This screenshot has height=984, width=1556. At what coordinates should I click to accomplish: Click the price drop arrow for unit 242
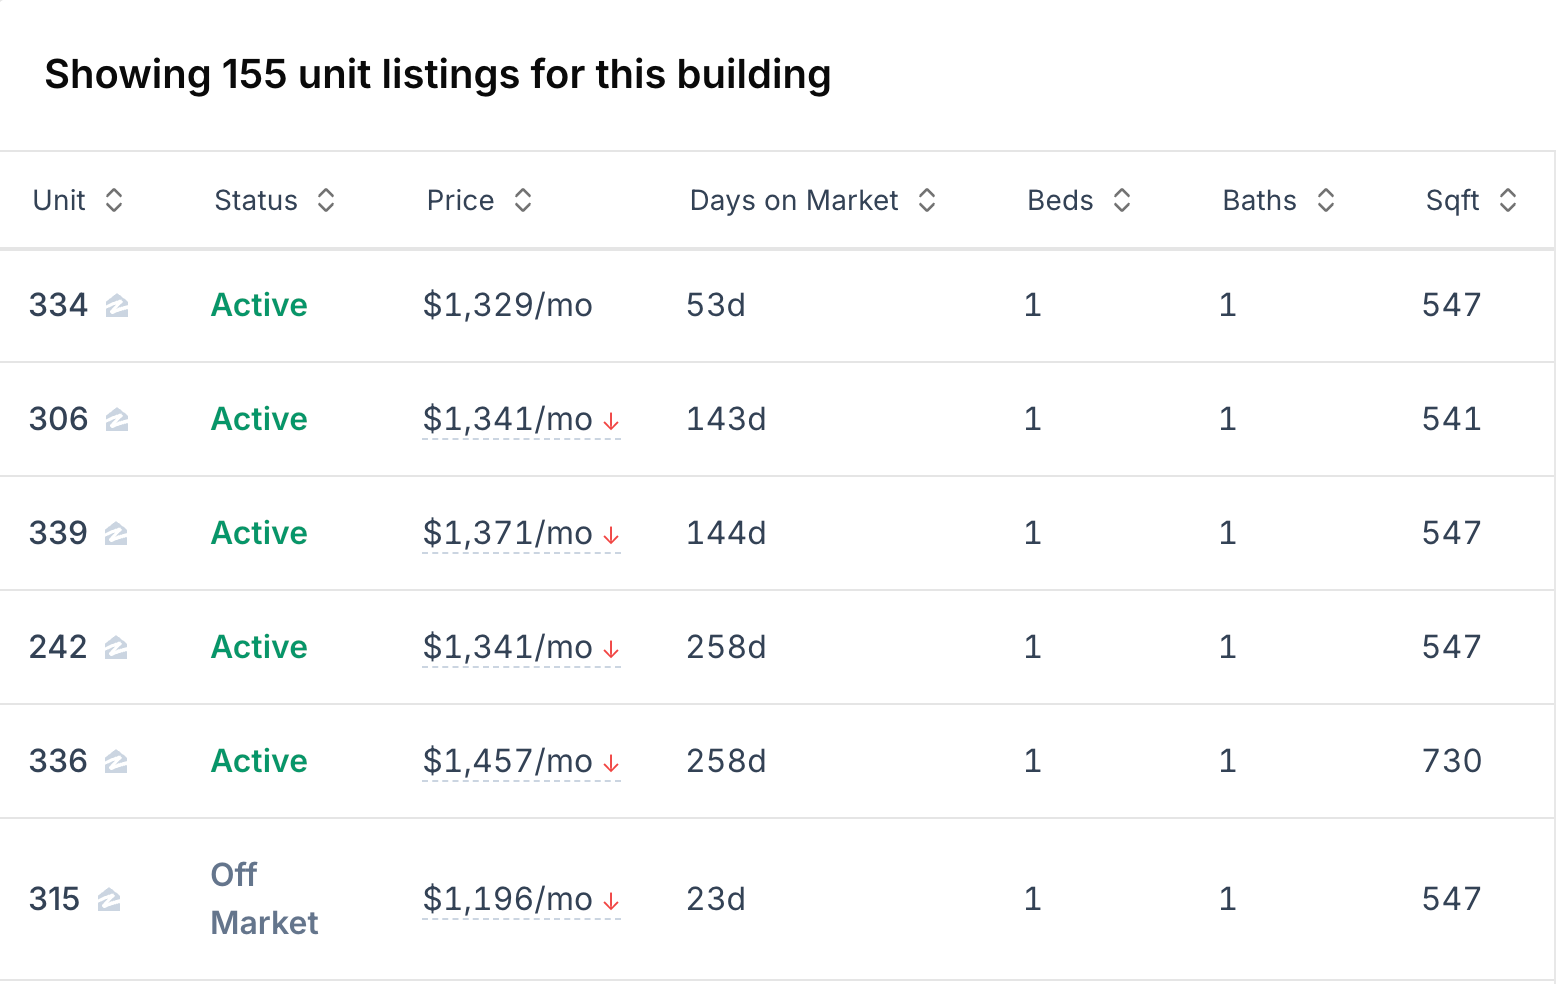point(611,650)
